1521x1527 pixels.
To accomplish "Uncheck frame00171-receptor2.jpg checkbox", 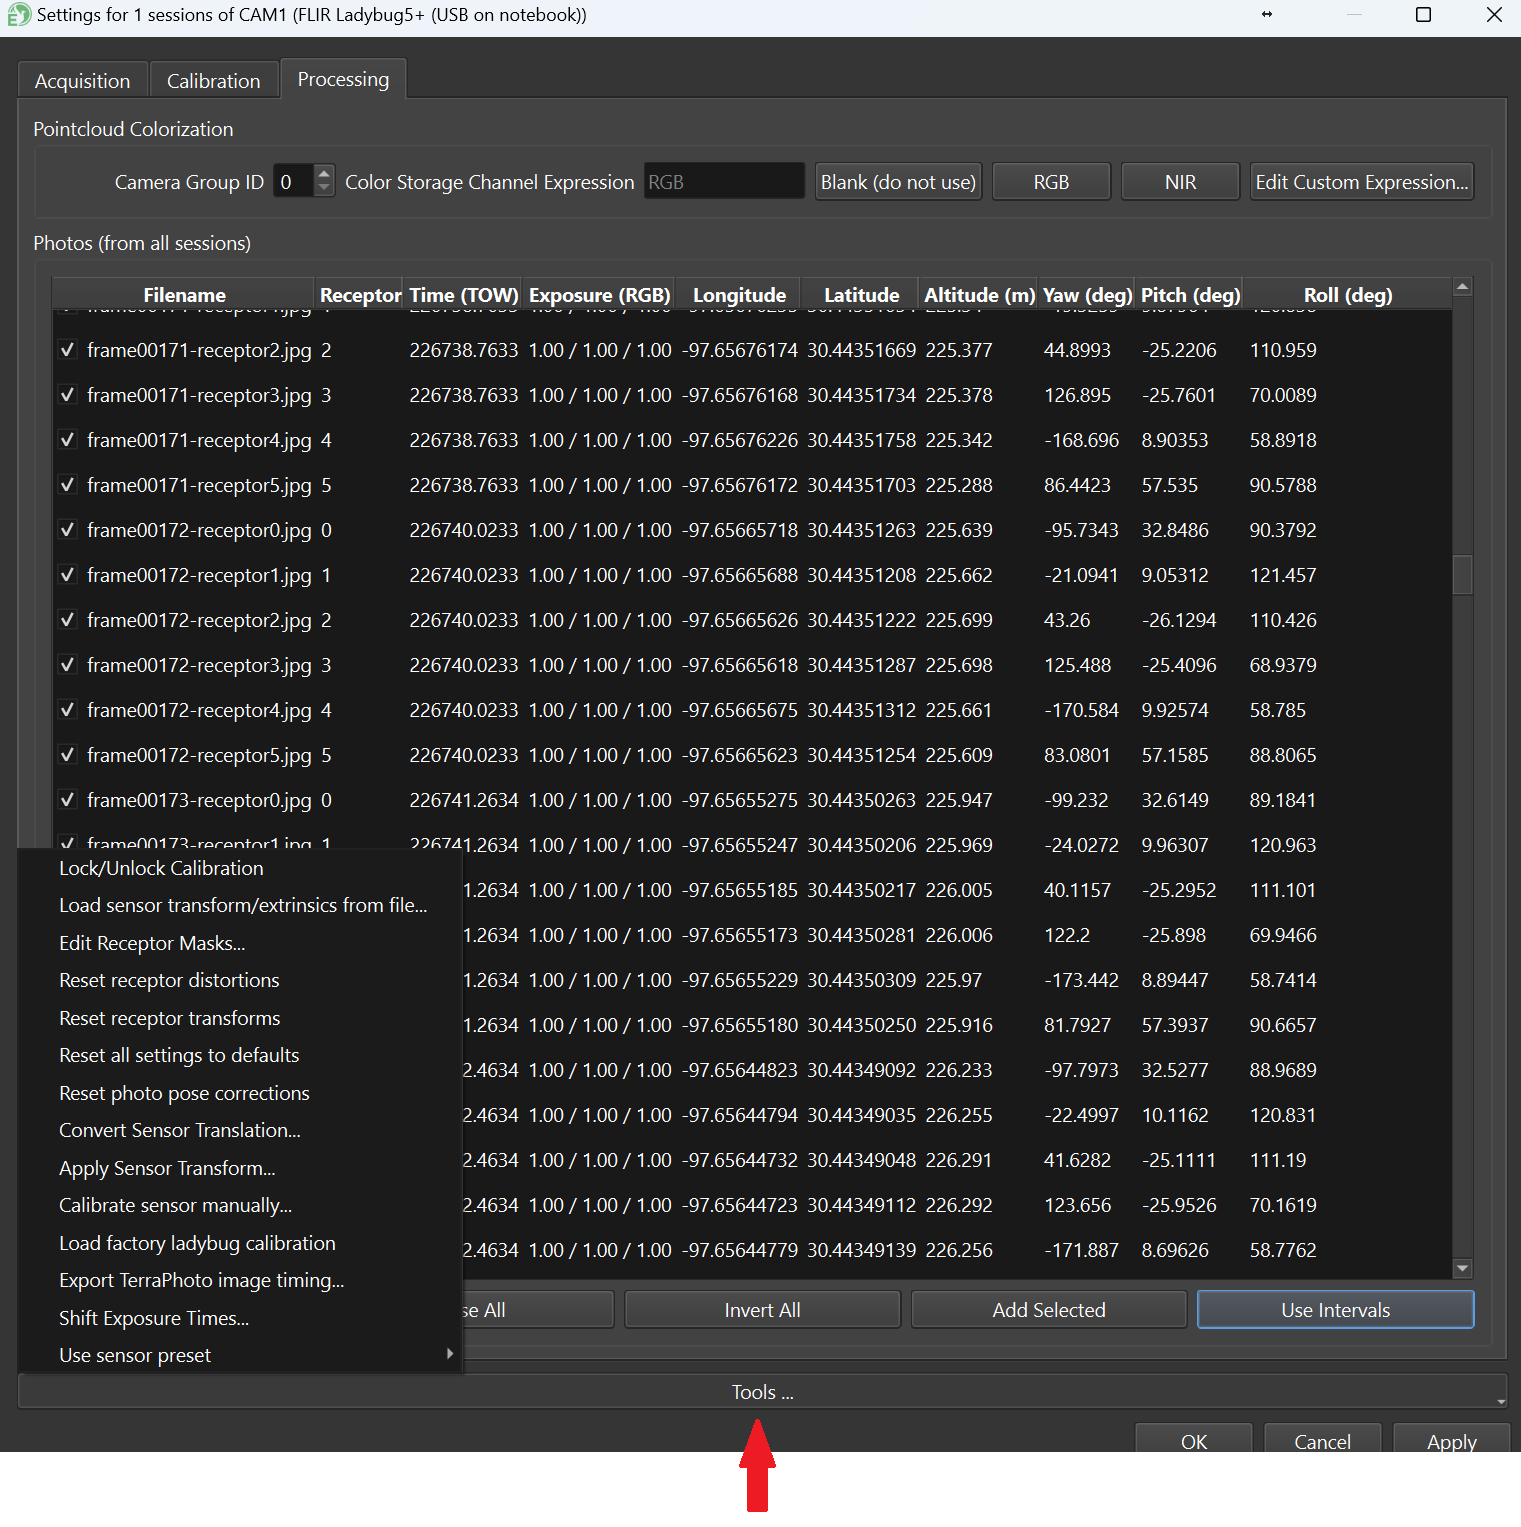I will pos(67,350).
